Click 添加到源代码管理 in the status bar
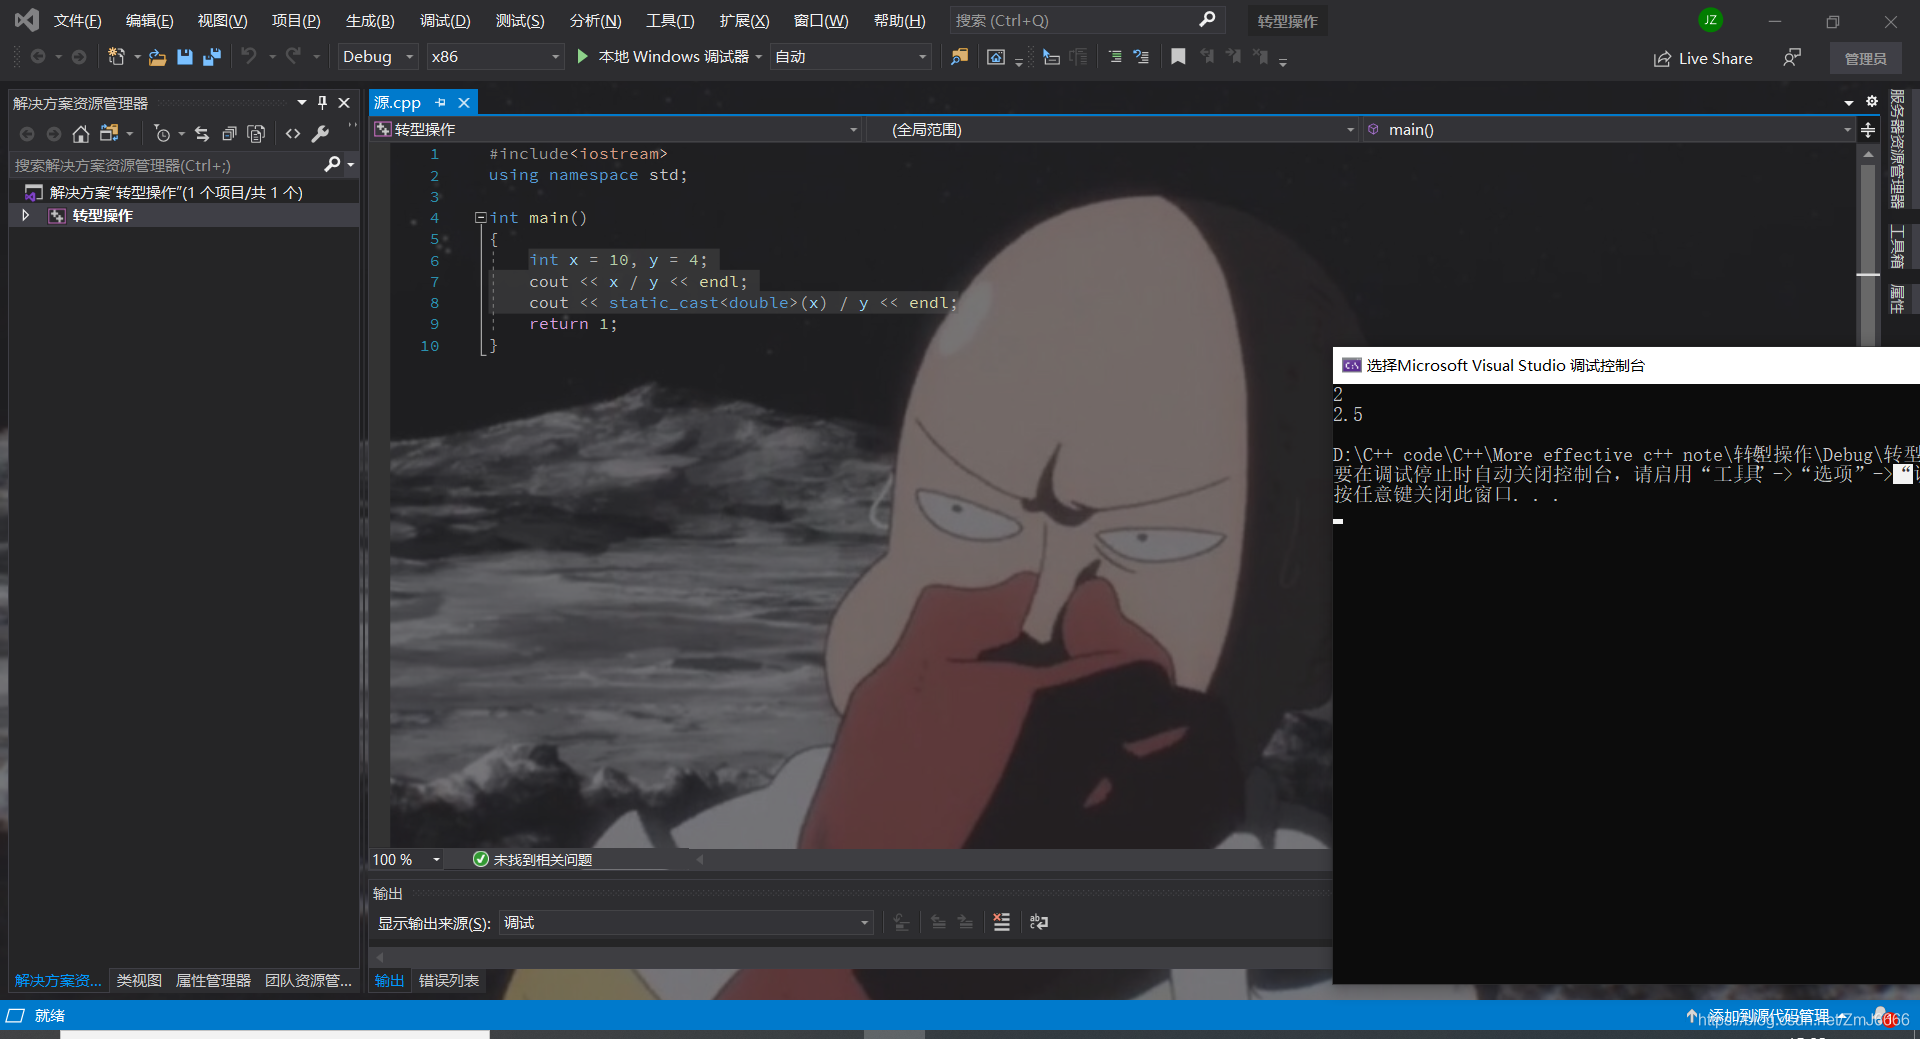 [1767, 1016]
